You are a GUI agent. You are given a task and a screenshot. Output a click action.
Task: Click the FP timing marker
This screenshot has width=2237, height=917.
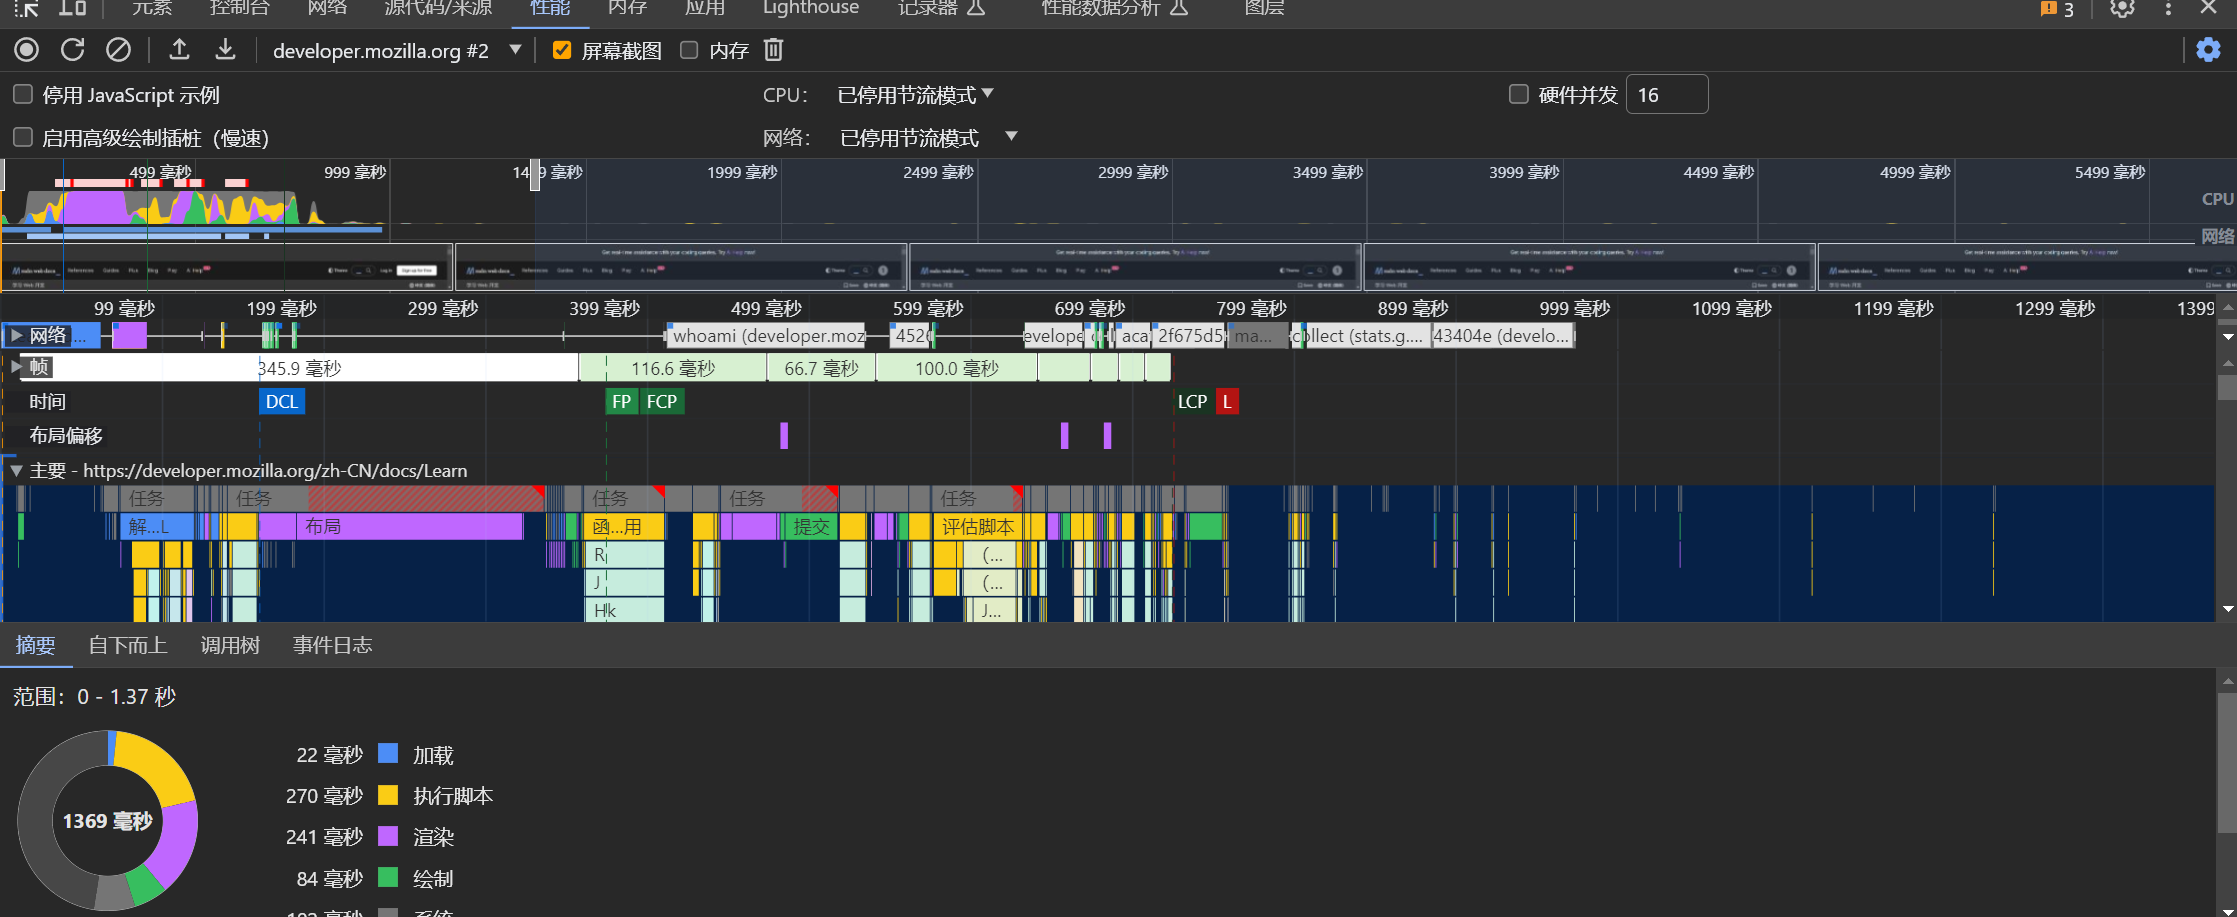coord(621,401)
